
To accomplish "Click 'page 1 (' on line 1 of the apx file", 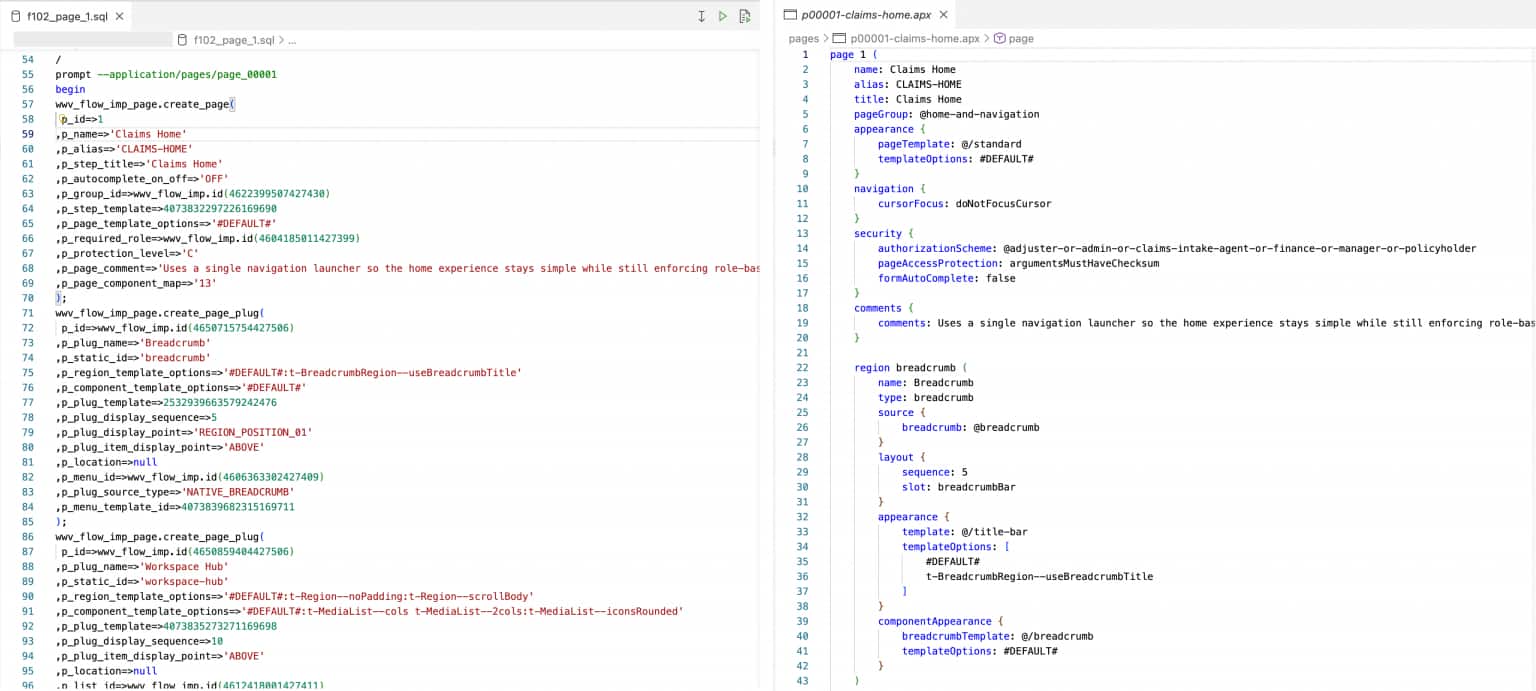I will (852, 55).
